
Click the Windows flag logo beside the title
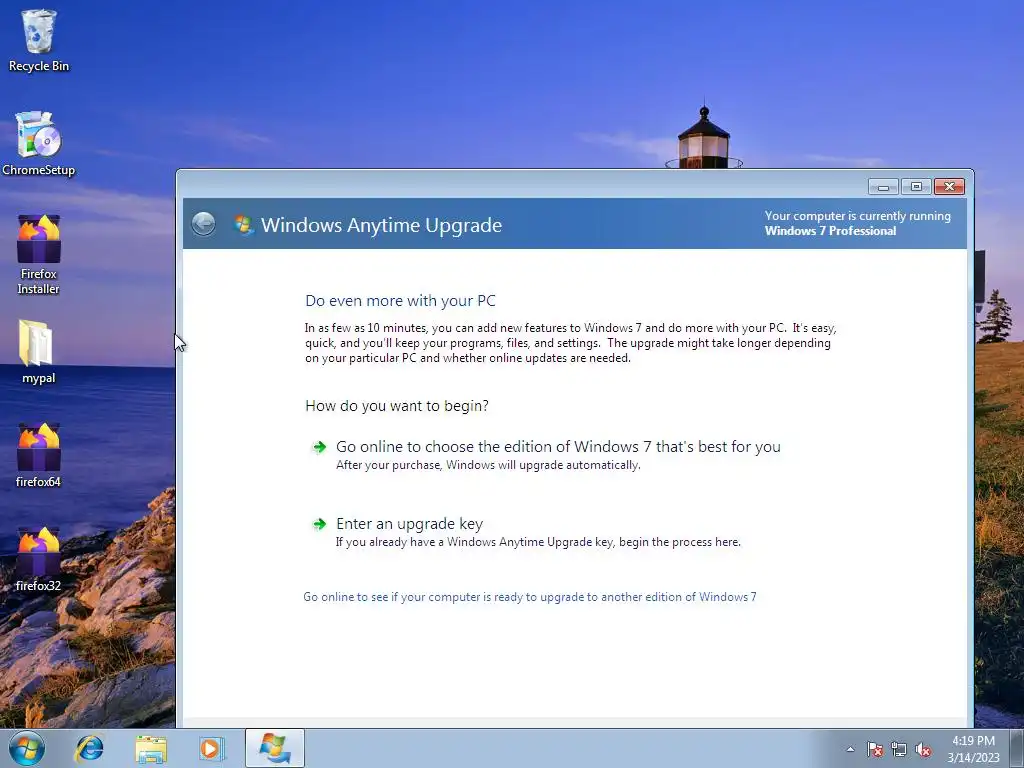(x=243, y=224)
